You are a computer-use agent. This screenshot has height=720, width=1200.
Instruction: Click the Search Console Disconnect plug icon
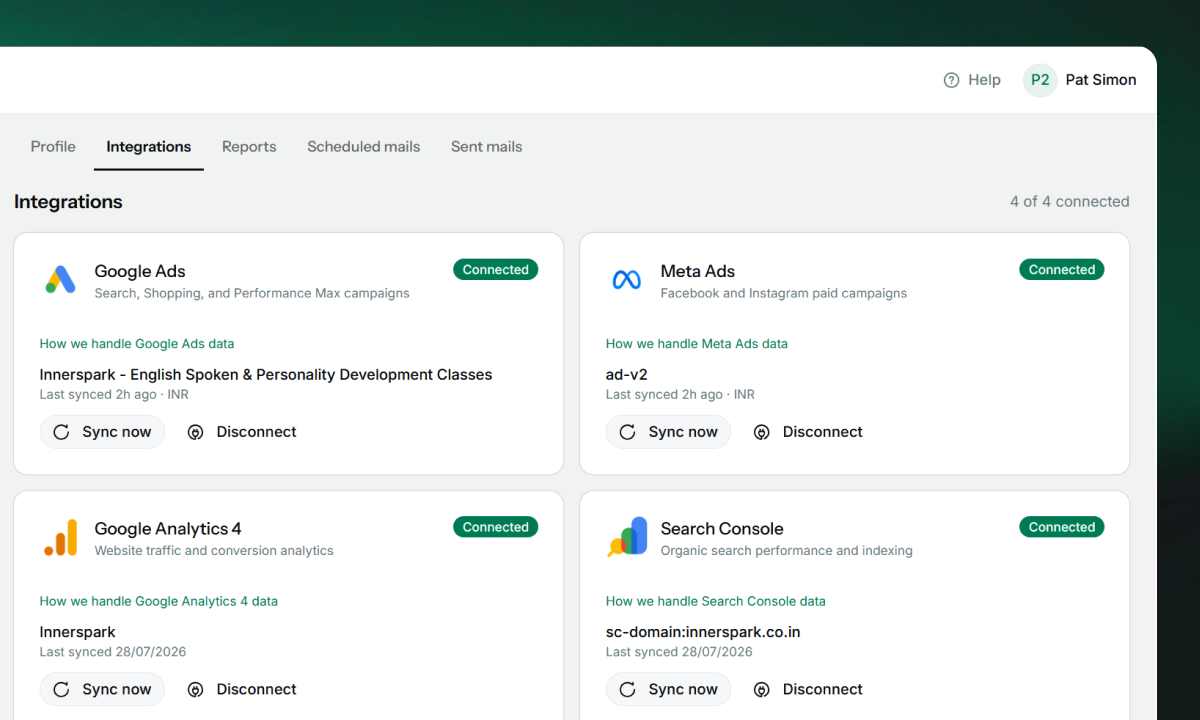pos(762,689)
